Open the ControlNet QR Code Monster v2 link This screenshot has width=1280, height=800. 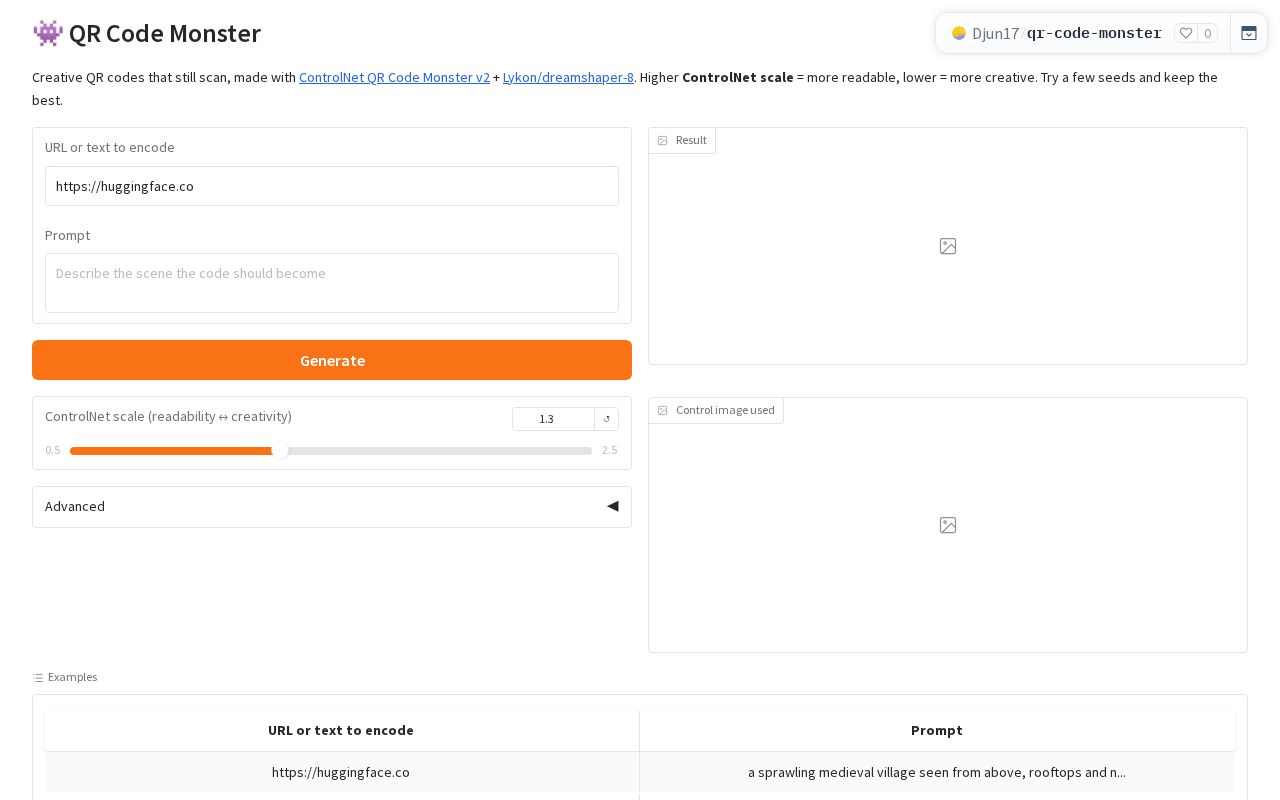pos(394,77)
